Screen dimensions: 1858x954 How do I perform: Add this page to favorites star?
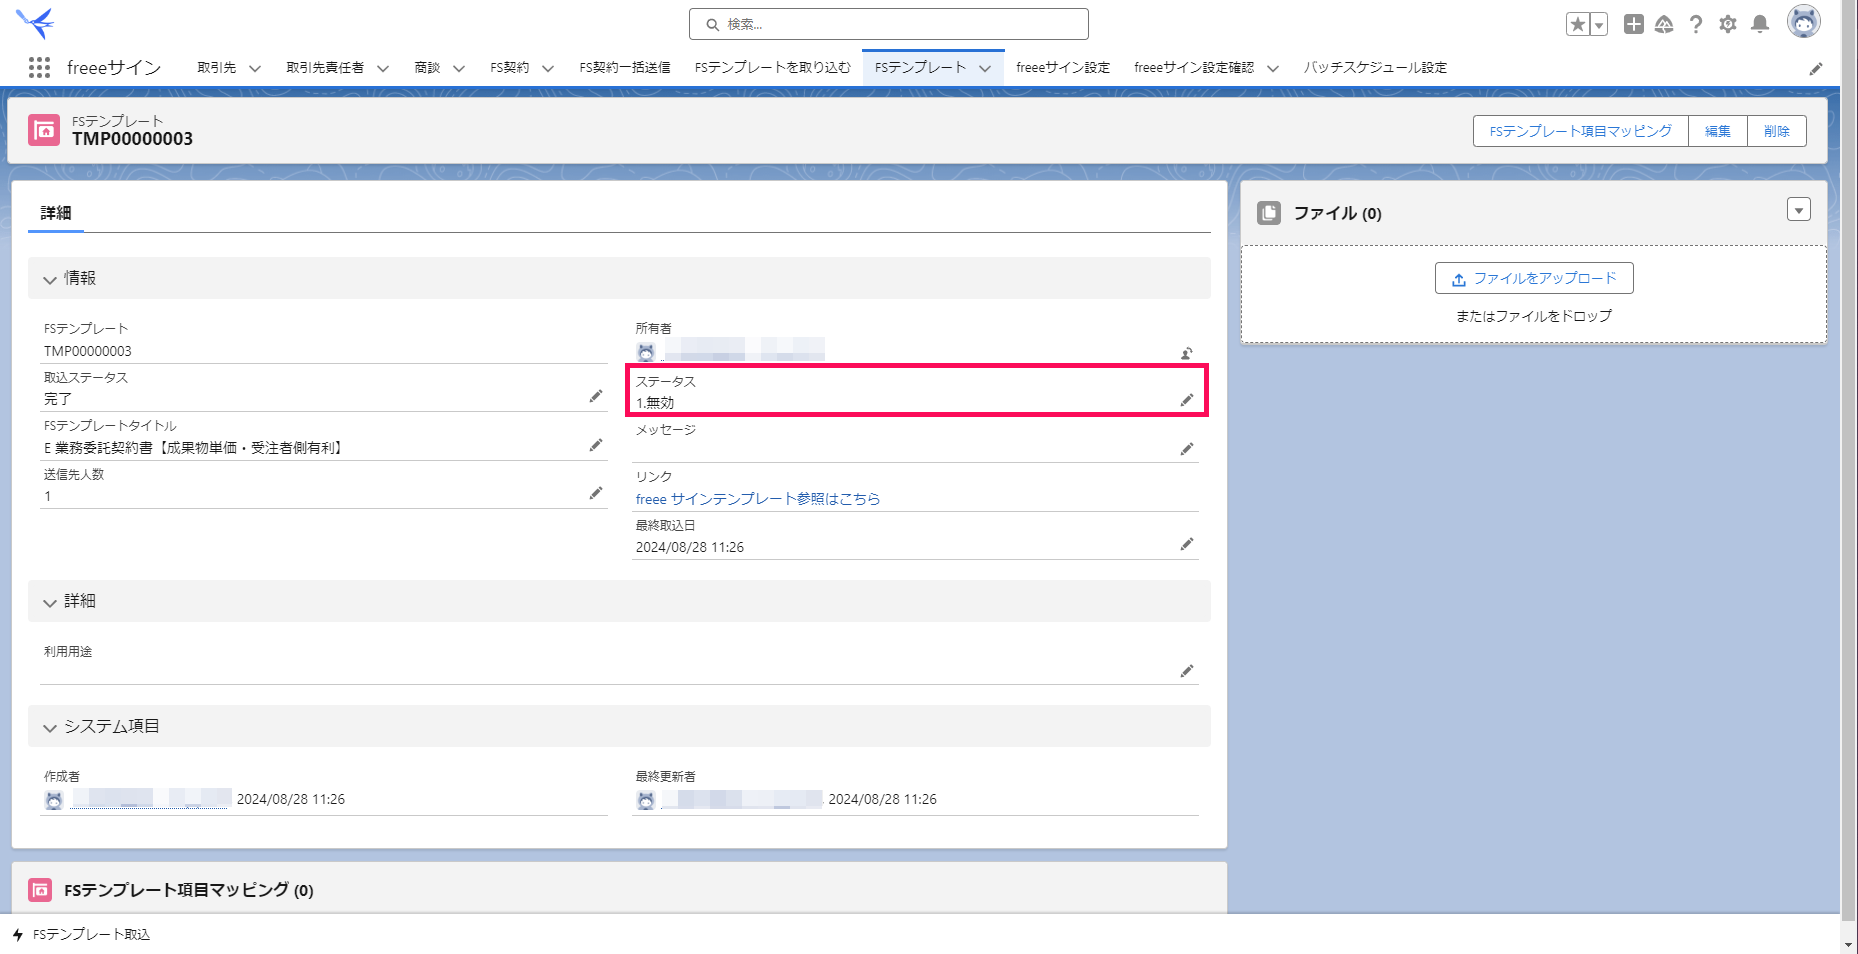pyautogui.click(x=1577, y=24)
